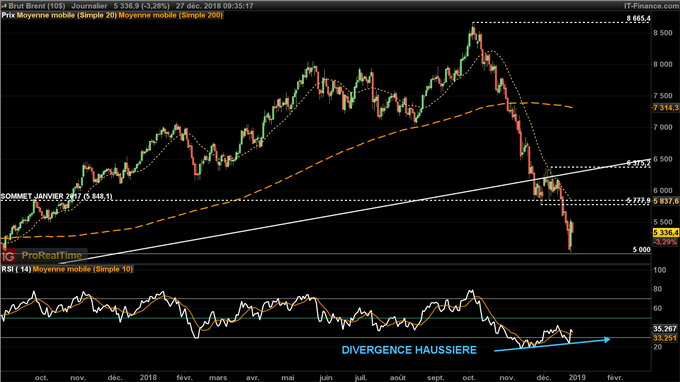Click the 8 665,4 high price label
This screenshot has height=382, width=680.
(x=638, y=19)
